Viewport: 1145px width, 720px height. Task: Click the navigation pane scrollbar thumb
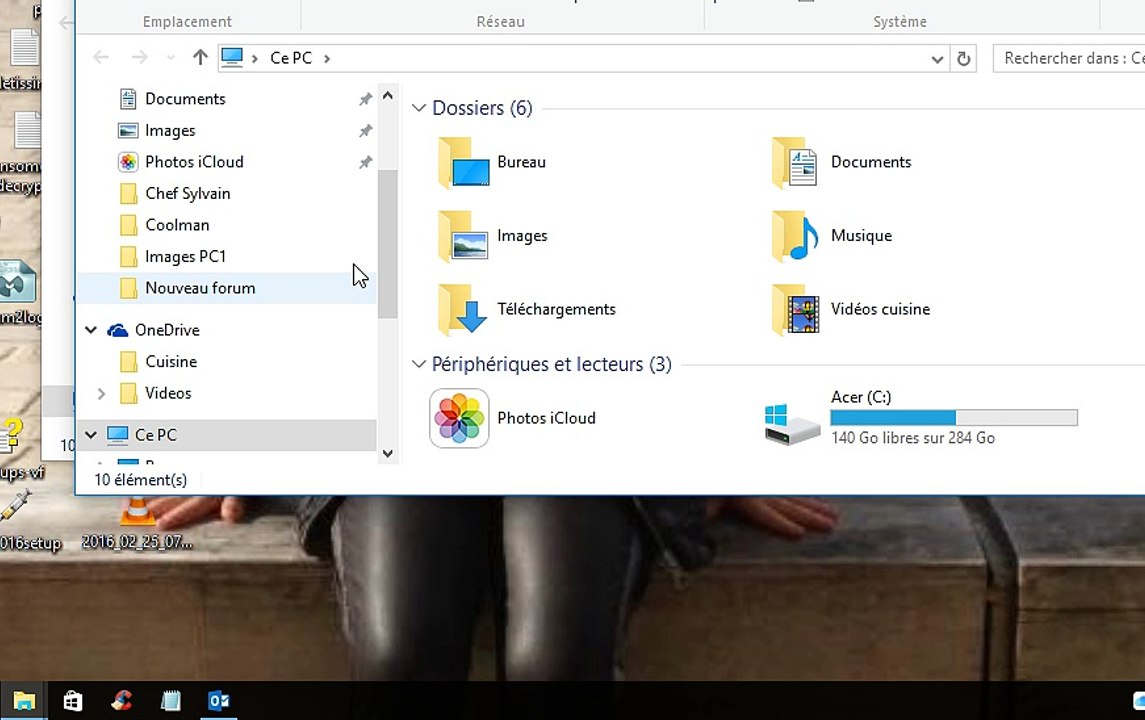coord(388,244)
